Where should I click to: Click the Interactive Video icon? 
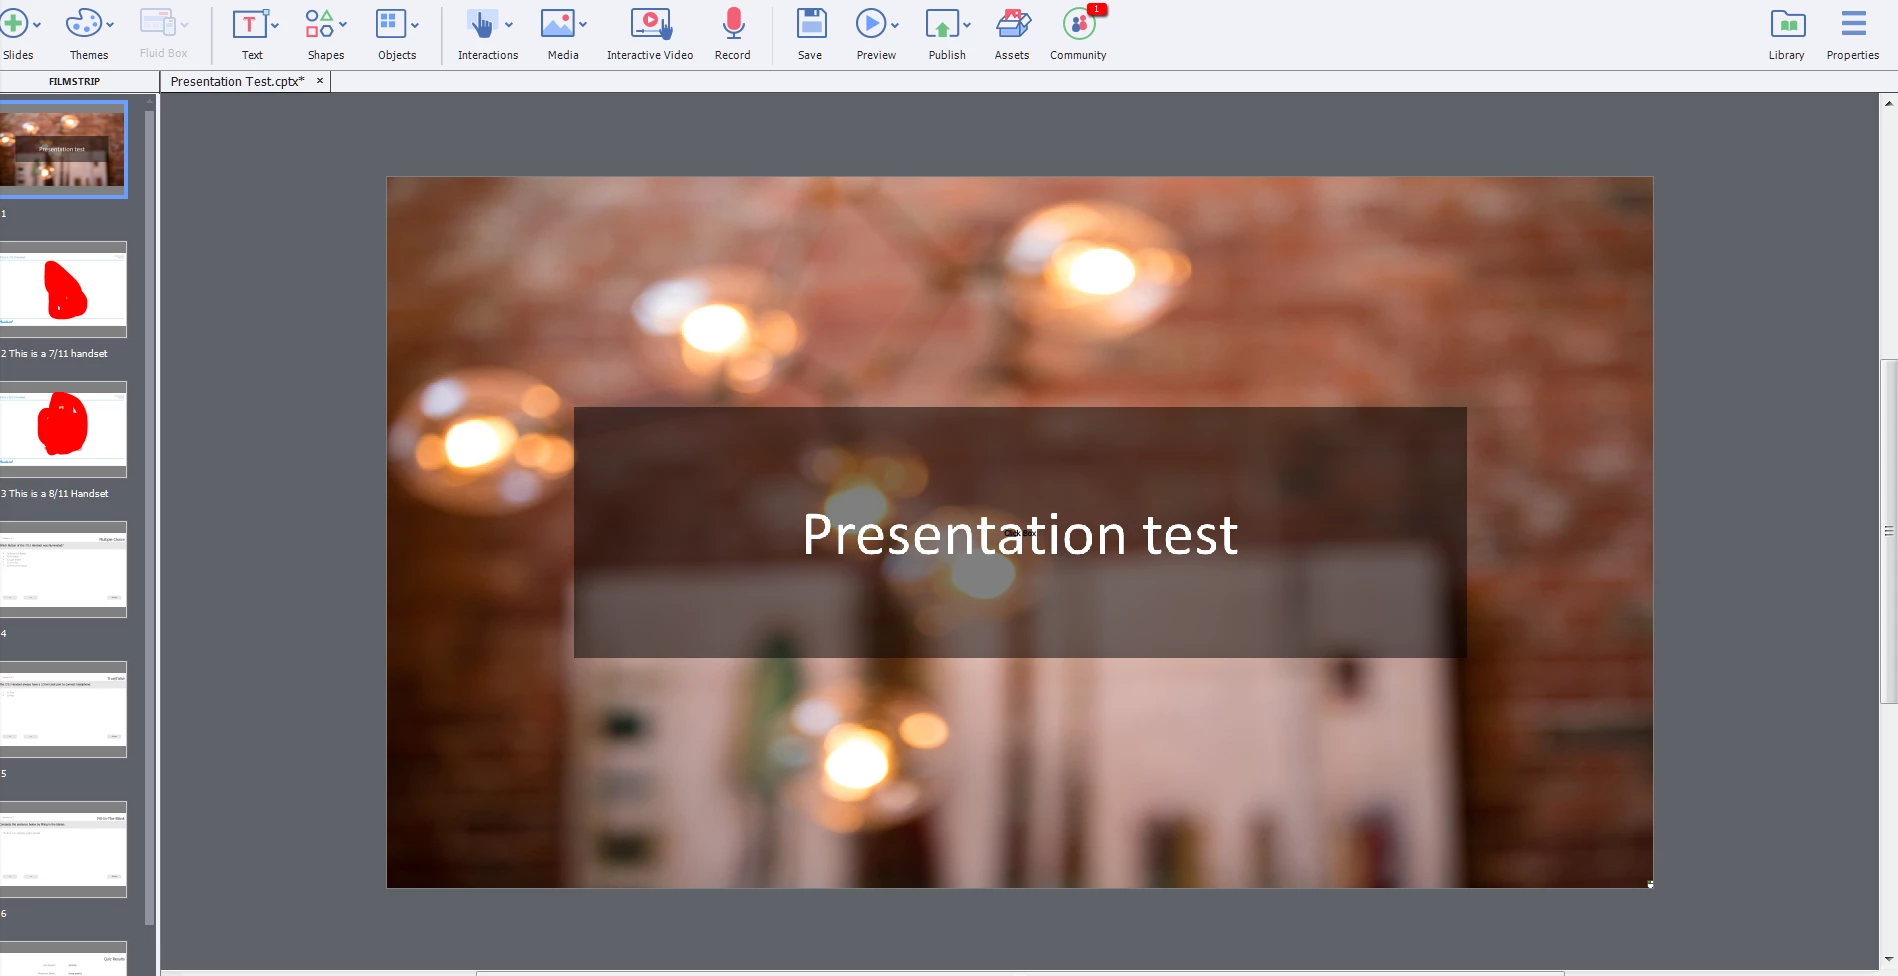pyautogui.click(x=650, y=23)
